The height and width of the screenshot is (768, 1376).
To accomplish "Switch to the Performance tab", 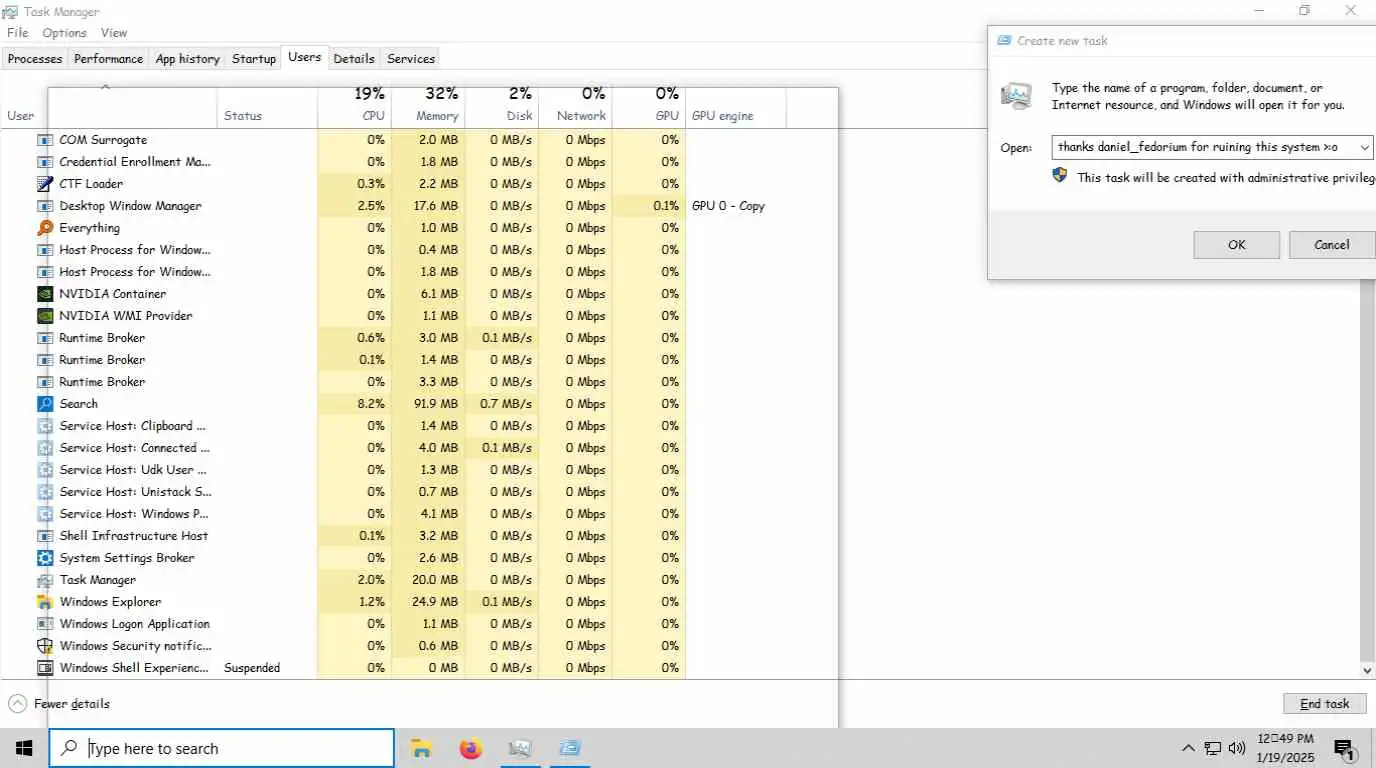I will point(108,59).
